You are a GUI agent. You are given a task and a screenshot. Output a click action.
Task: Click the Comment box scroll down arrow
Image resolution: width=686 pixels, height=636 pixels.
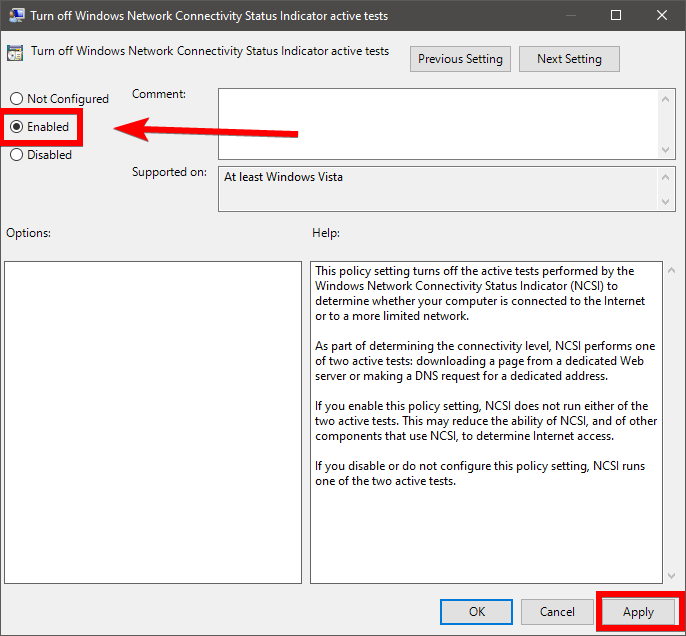pyautogui.click(x=665, y=150)
